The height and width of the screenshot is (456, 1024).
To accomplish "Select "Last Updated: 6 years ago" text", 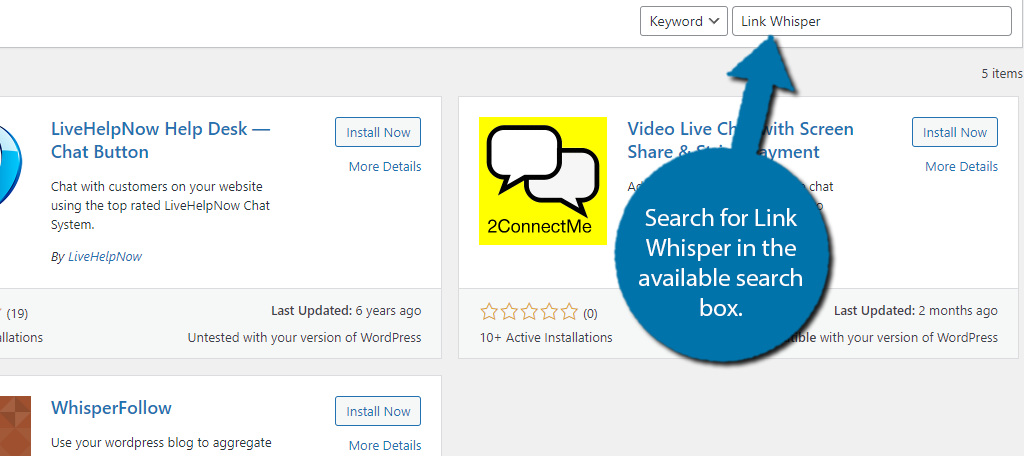I will (346, 310).
